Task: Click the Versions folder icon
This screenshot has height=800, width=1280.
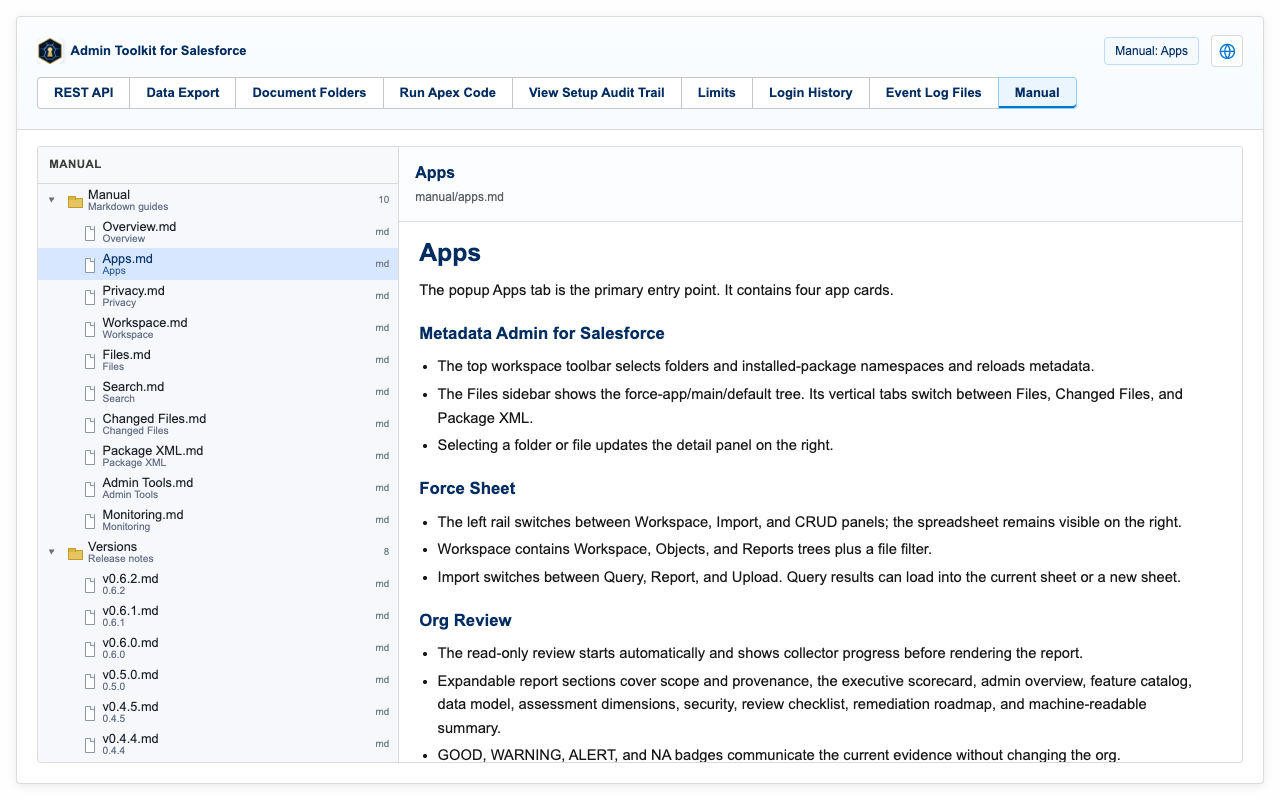Action: tap(75, 553)
